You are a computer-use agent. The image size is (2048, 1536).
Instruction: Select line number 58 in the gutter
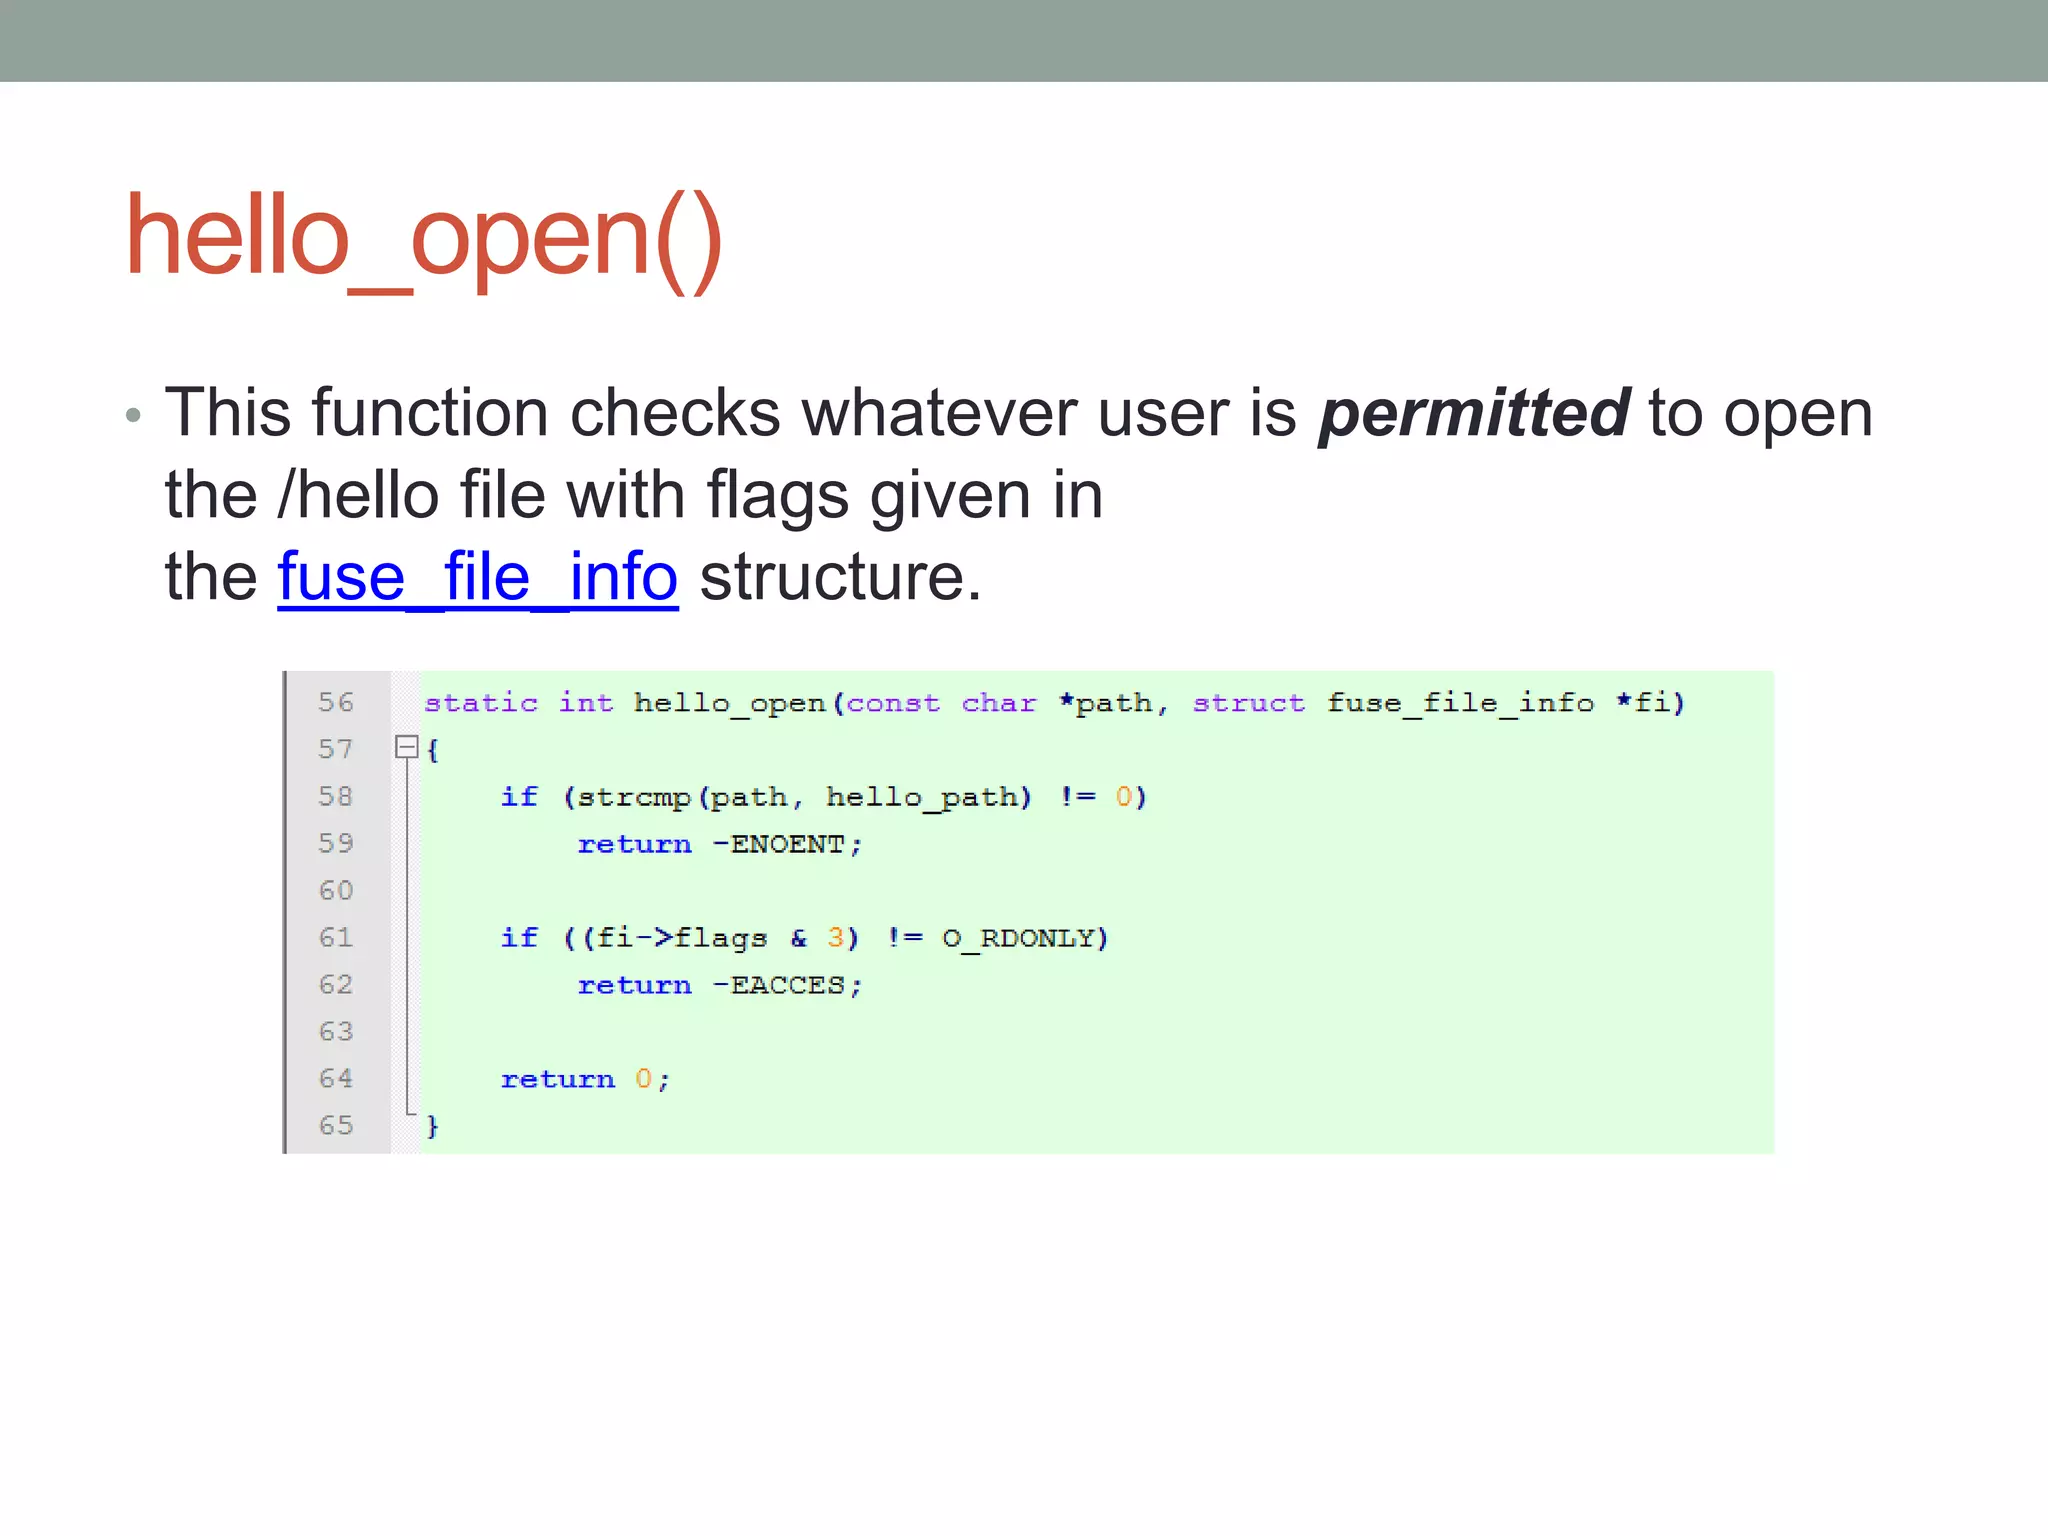[x=336, y=796]
